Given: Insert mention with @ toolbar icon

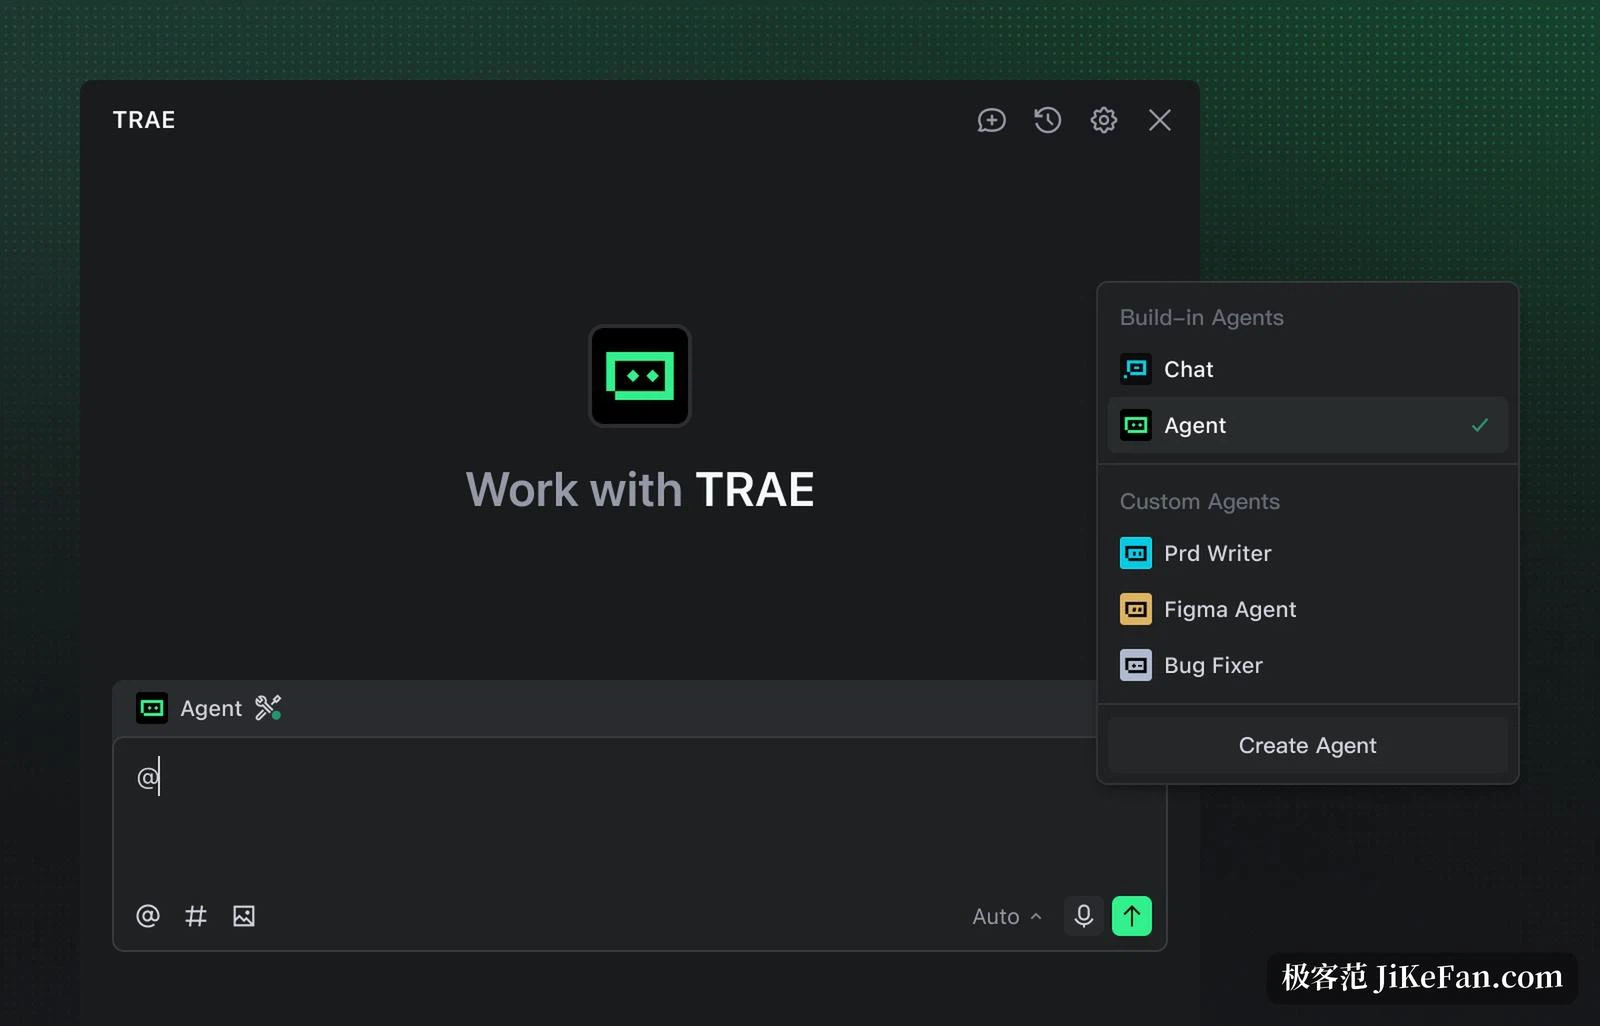Looking at the screenshot, I should tap(148, 916).
